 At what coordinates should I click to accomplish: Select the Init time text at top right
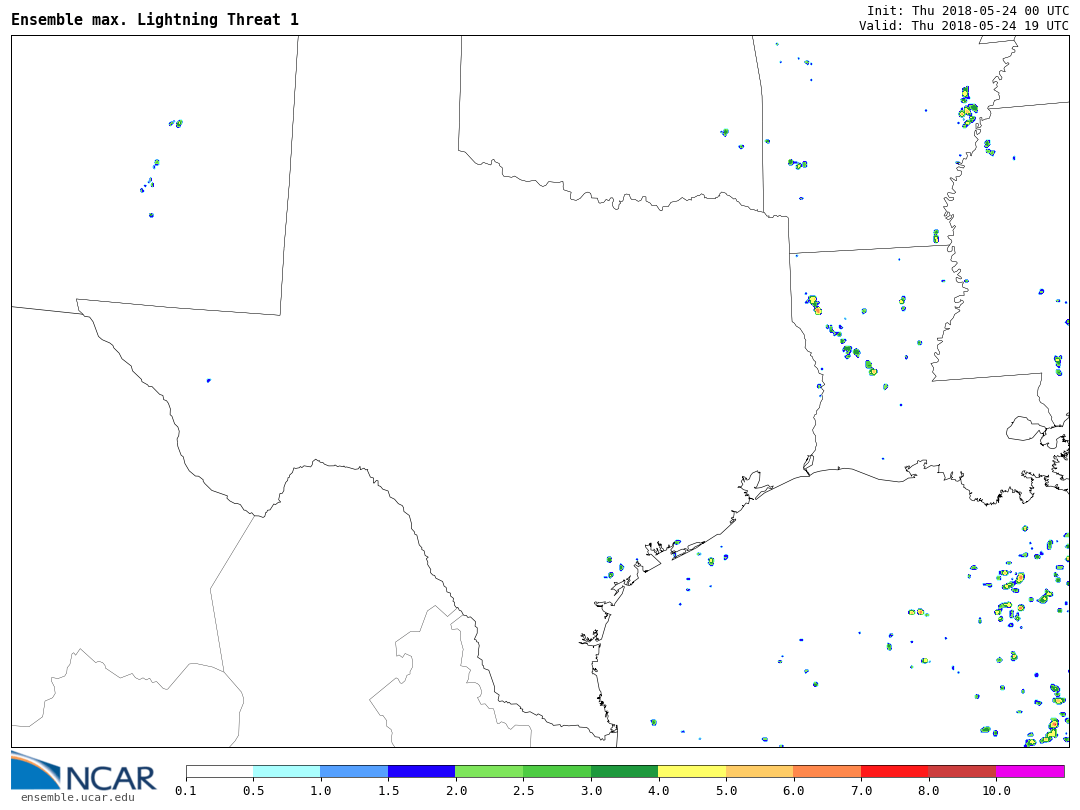(x=967, y=10)
